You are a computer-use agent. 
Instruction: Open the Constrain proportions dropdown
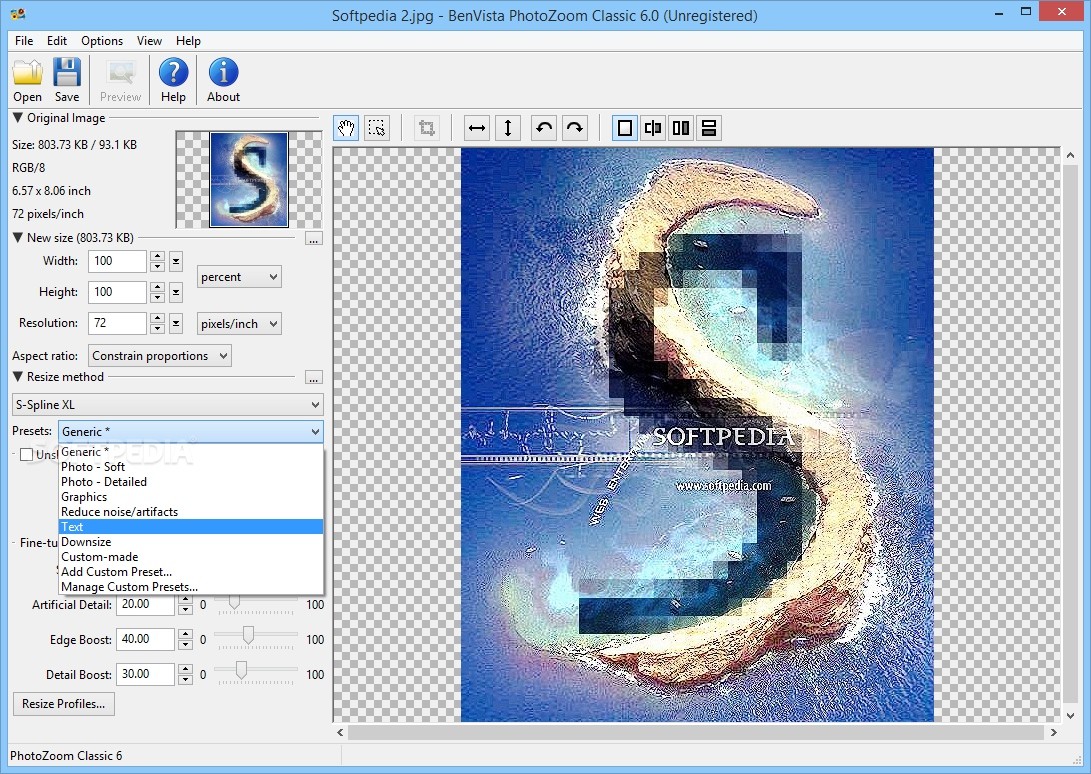[x=159, y=356]
